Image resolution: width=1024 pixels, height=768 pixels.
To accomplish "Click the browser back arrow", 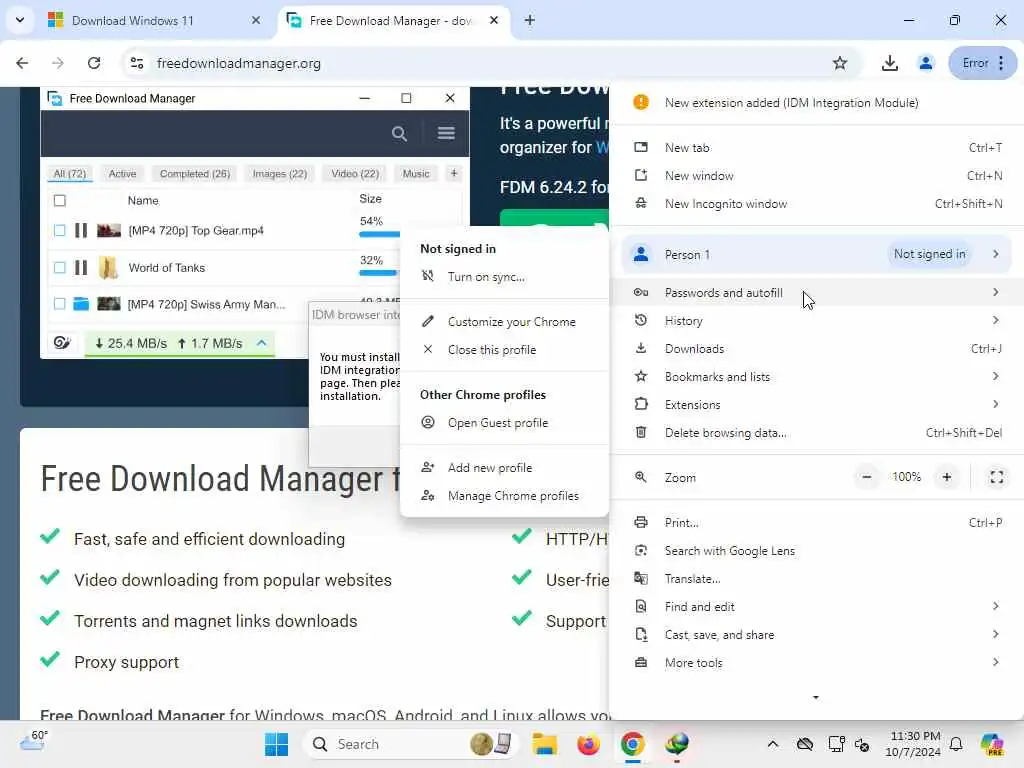I will [x=22, y=63].
